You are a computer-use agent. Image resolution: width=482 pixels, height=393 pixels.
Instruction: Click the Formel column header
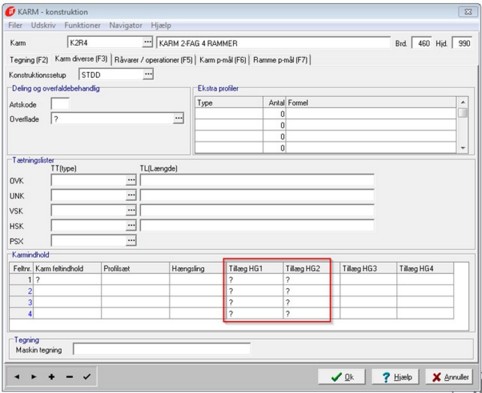[371, 103]
